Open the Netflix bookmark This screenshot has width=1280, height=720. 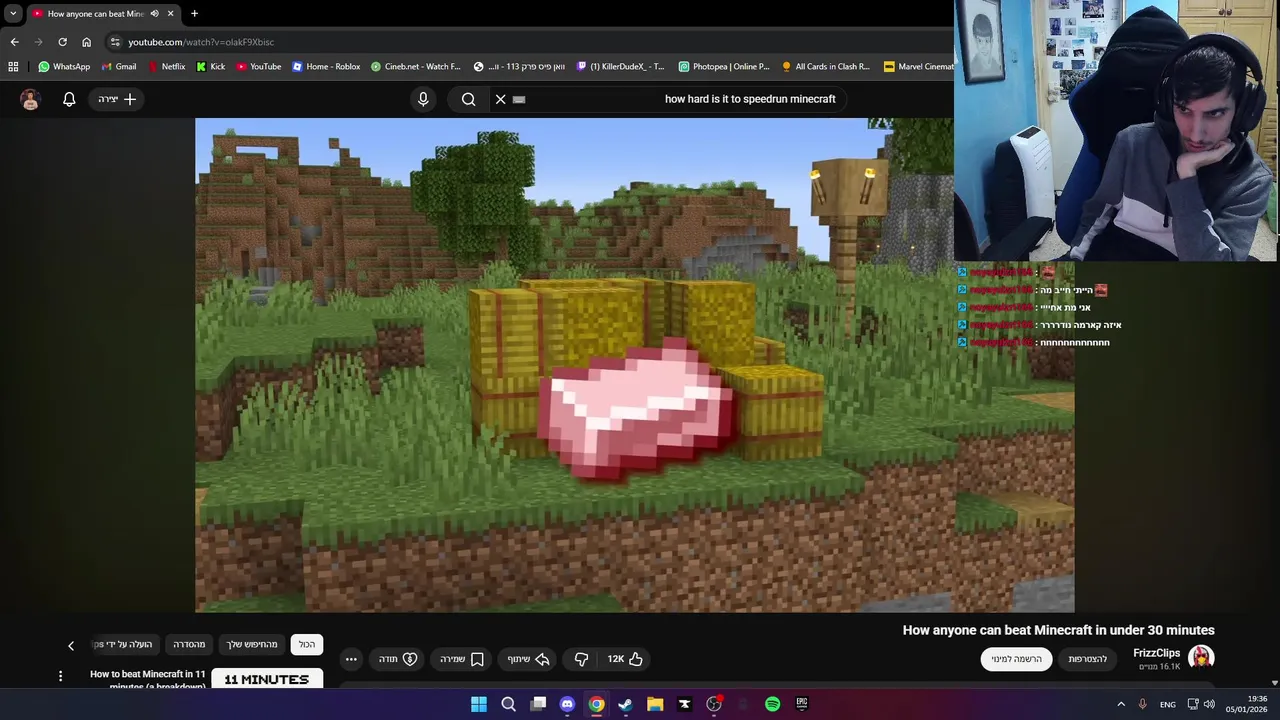click(166, 67)
